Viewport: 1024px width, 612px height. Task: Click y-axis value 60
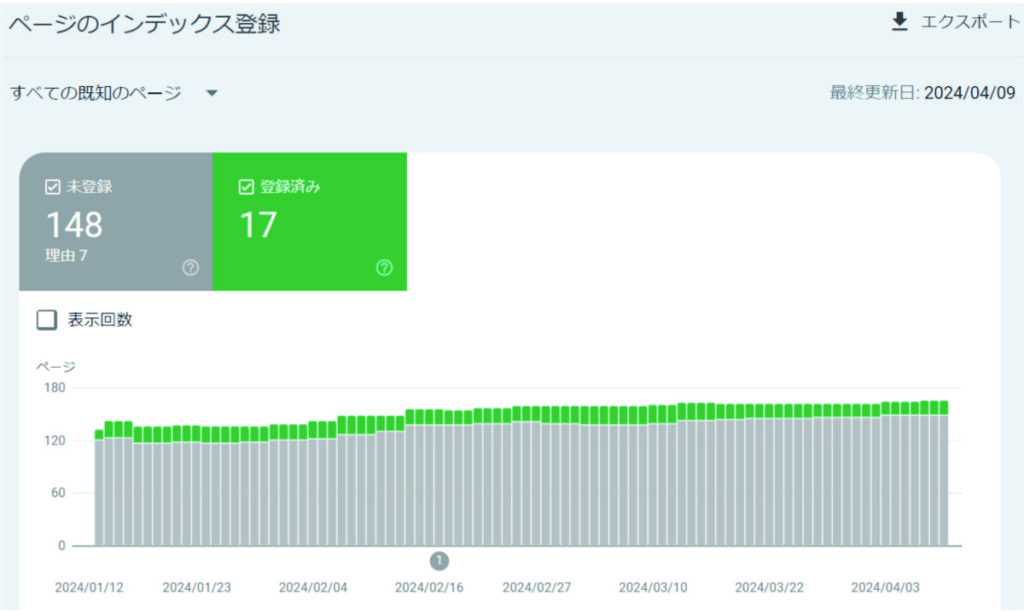pyautogui.click(x=58, y=493)
